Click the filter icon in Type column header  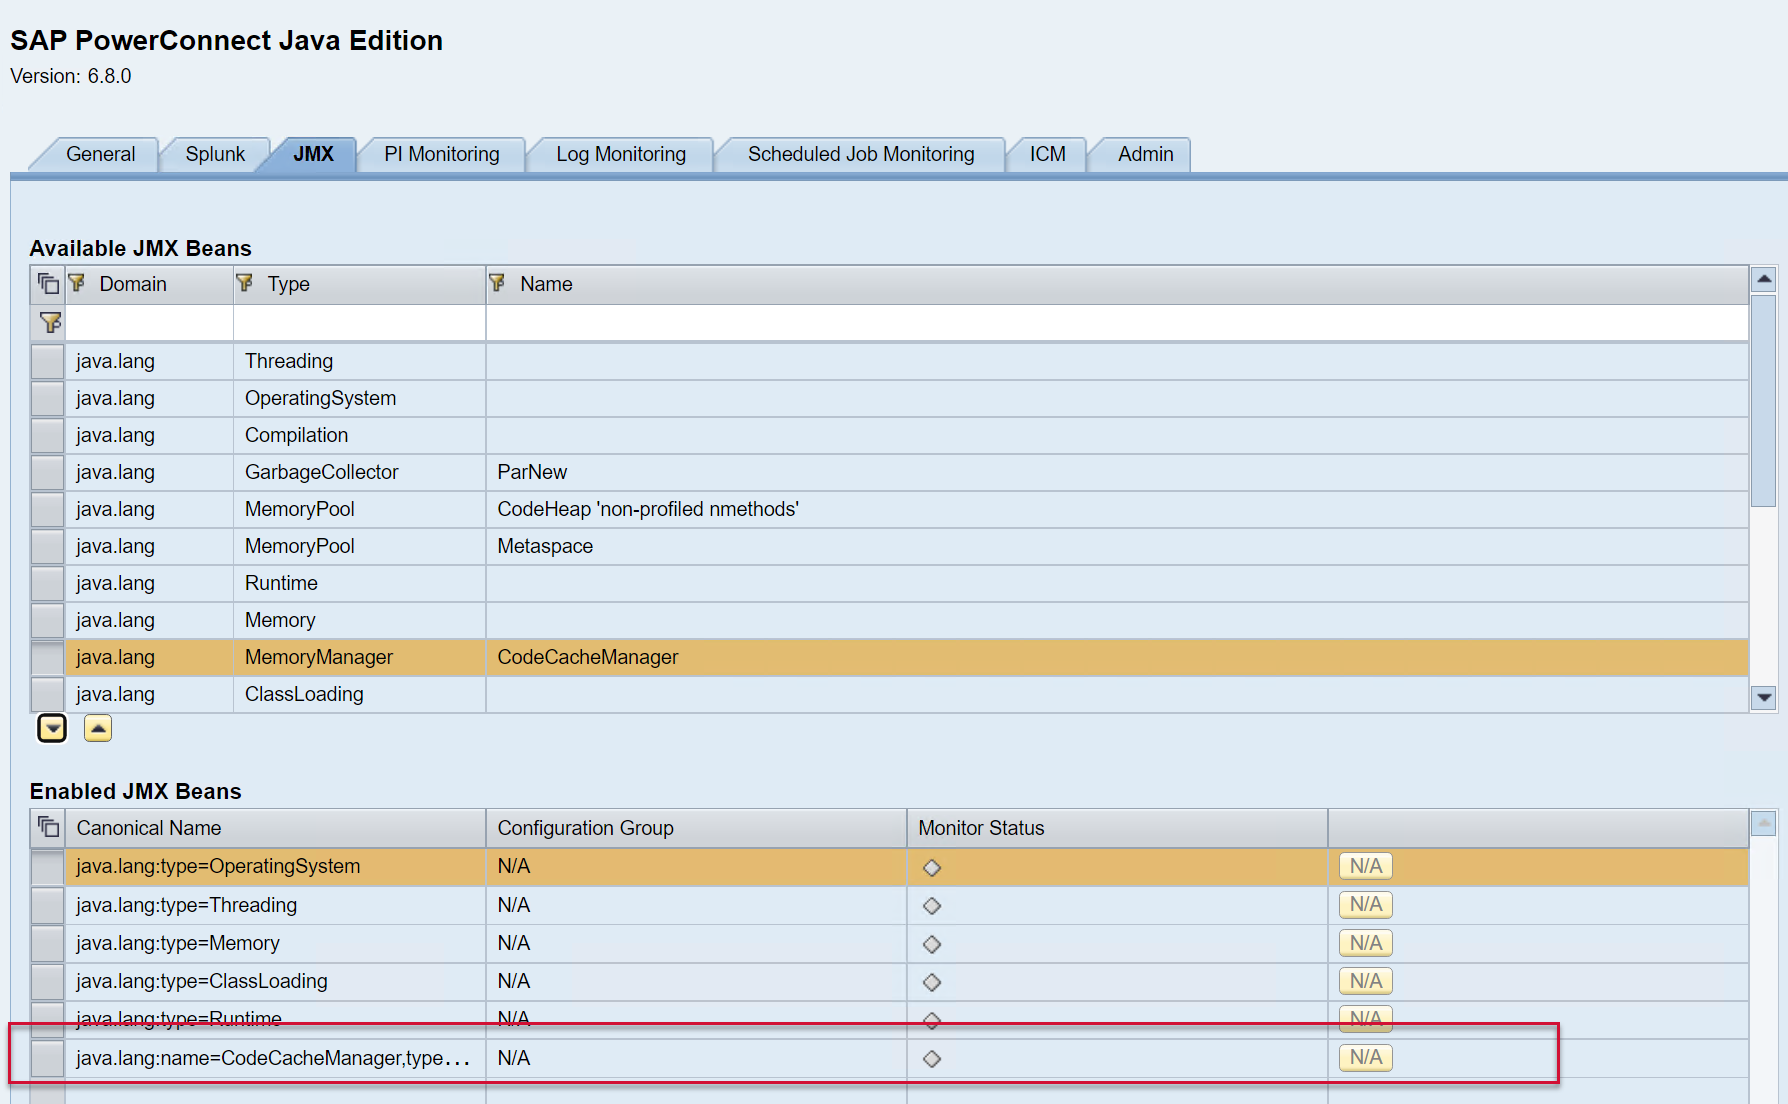(x=245, y=284)
